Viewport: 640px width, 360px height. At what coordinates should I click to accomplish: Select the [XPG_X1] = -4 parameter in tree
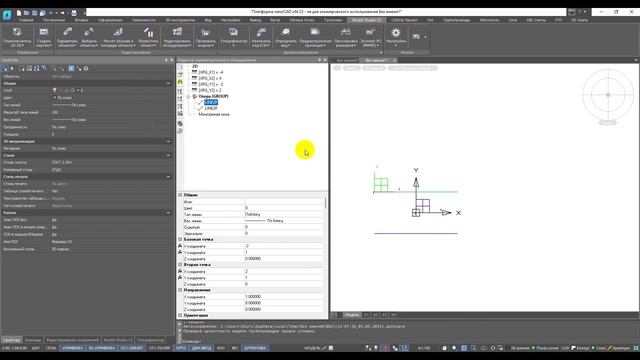(210, 72)
